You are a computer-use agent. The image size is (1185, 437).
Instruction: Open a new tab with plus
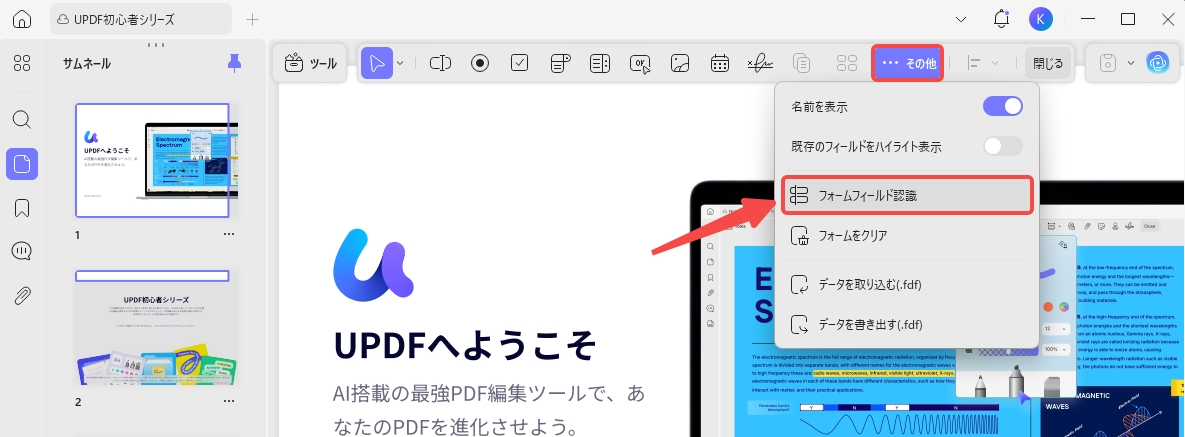252,20
